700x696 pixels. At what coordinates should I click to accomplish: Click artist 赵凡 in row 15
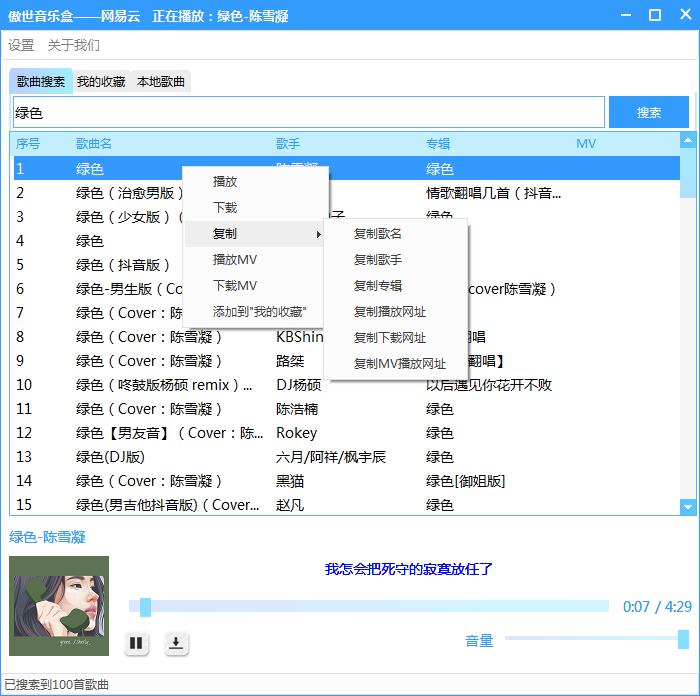click(290, 505)
